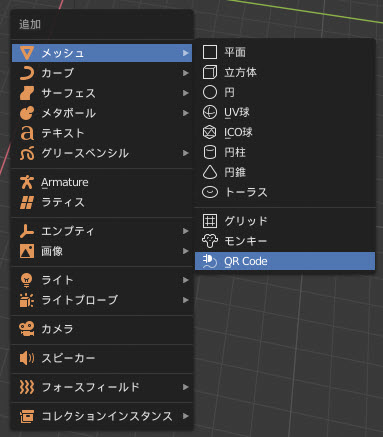383x437 pixels.
Task: Select the Armature menu item
Action: (102, 182)
